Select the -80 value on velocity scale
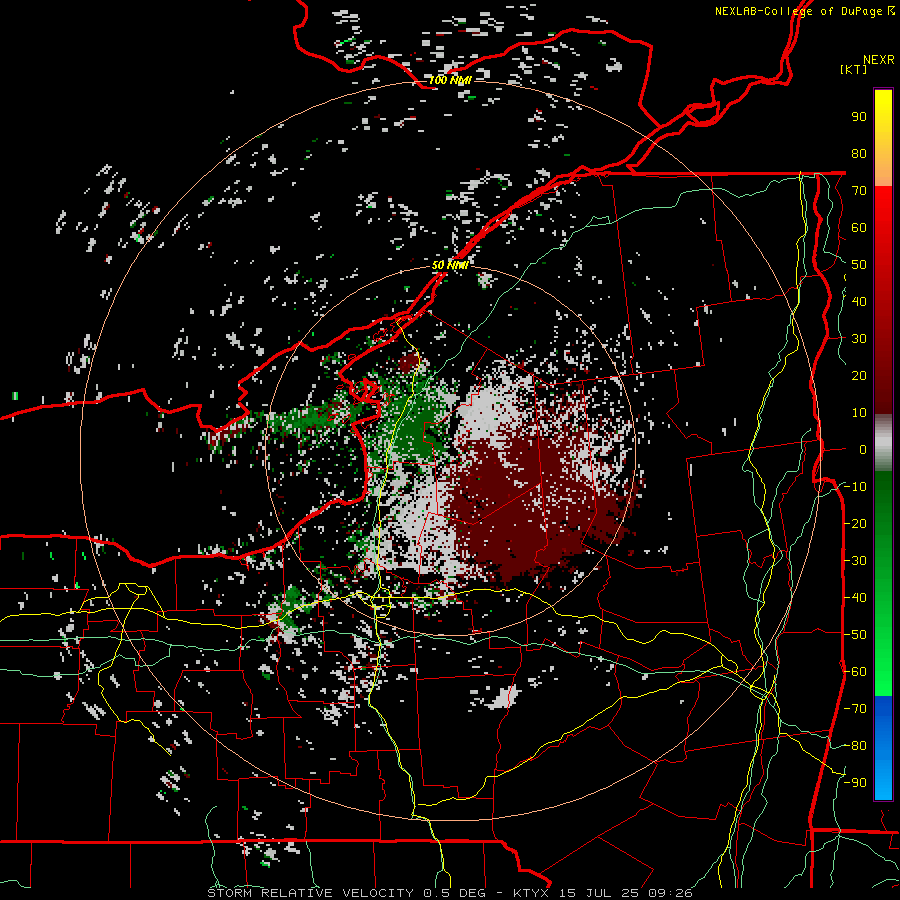 (x=855, y=746)
